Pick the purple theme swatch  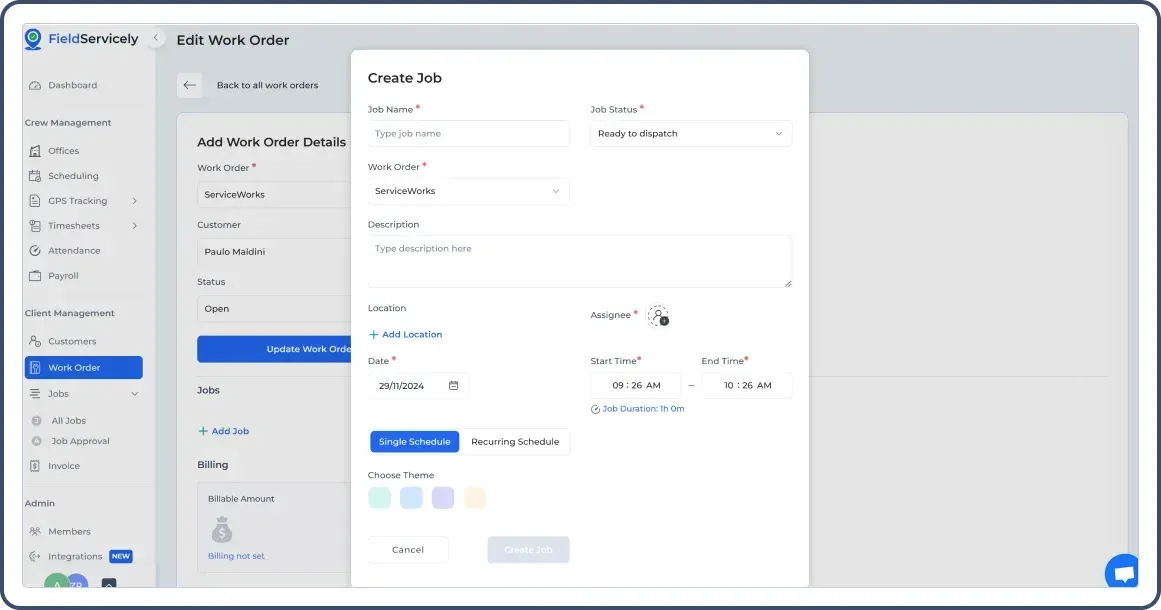[443, 497]
